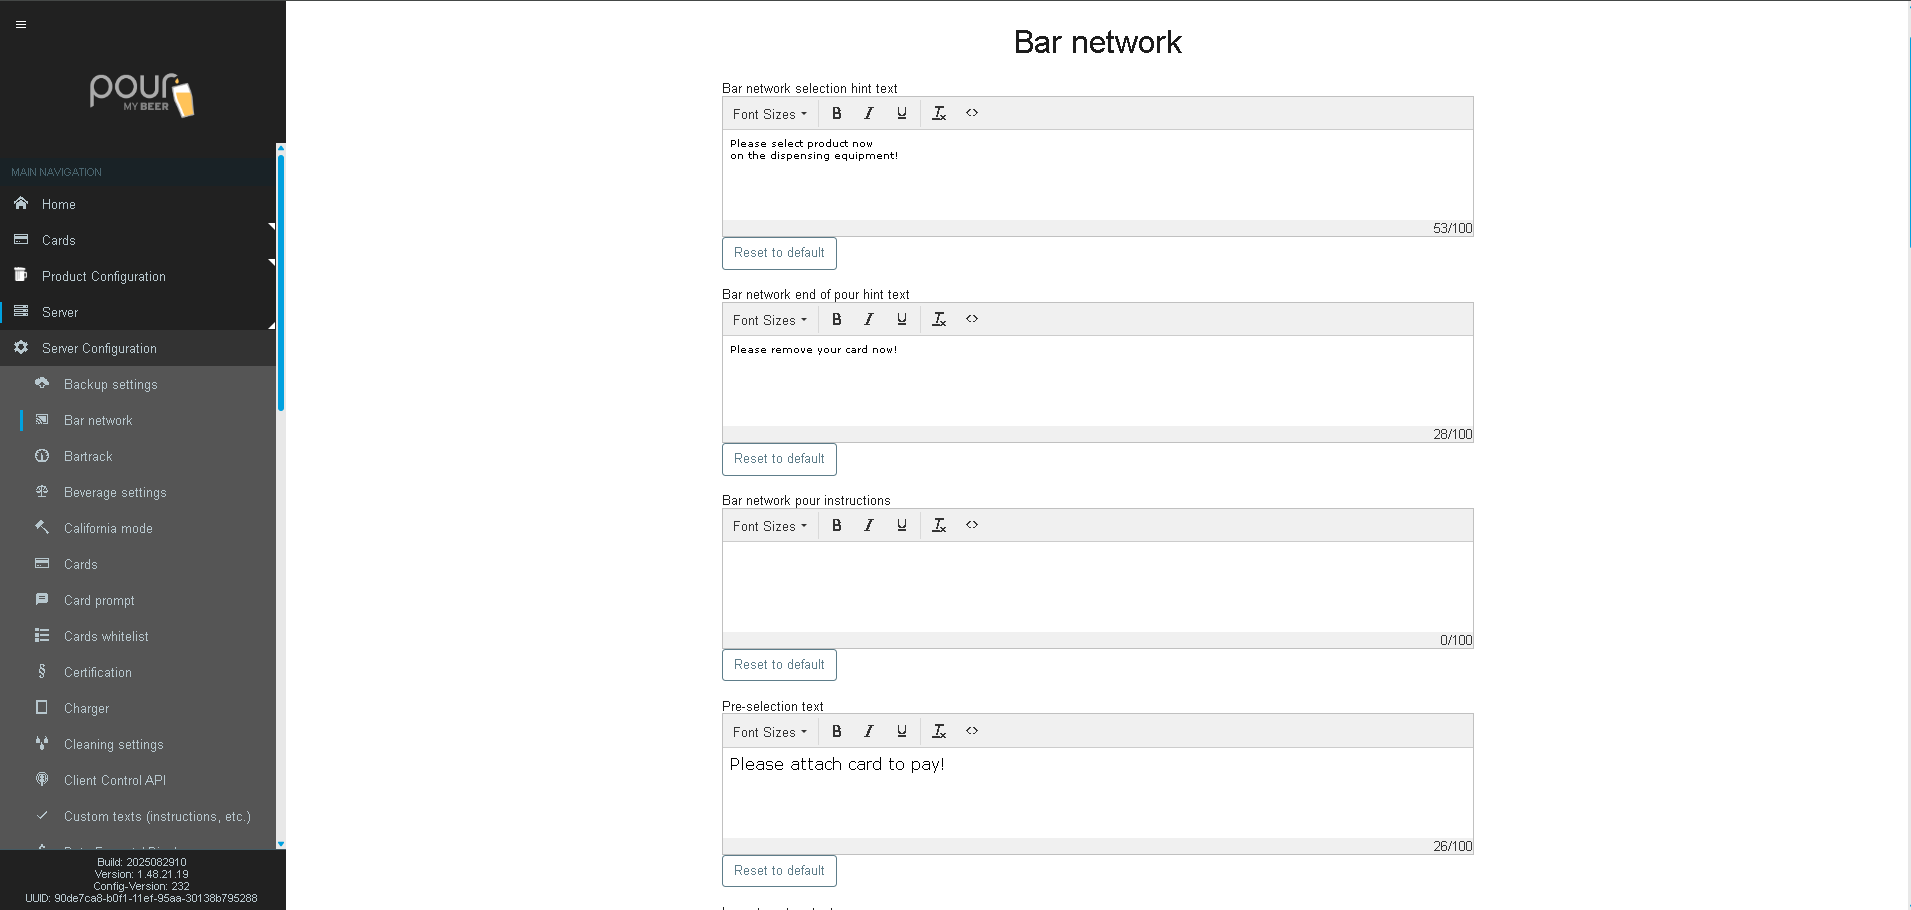This screenshot has height=910, width=1911.
Task: Toggle underline in pour instructions editor
Action: (x=902, y=526)
